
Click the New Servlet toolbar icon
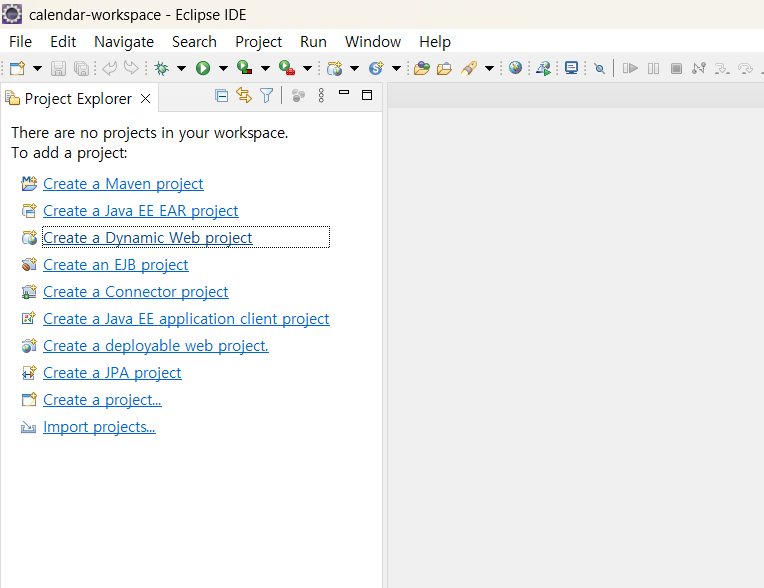(376, 68)
